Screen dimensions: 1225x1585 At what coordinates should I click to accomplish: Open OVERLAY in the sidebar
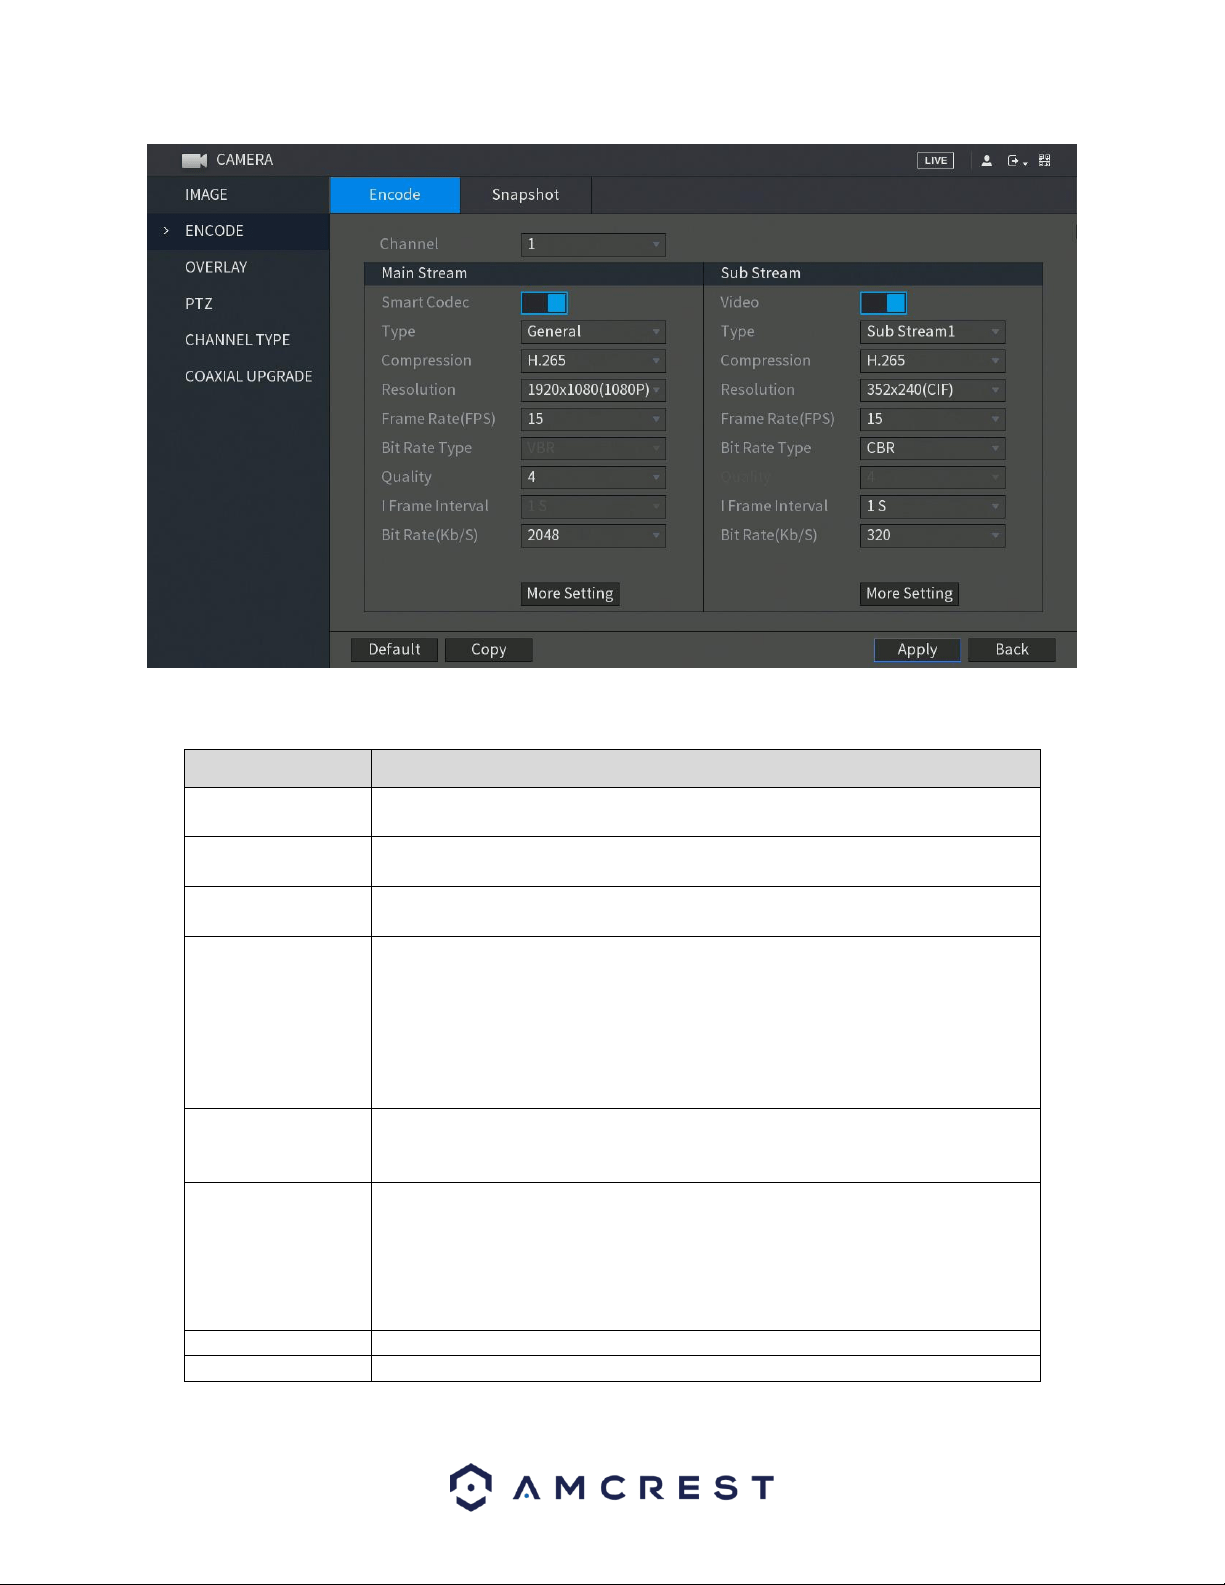click(216, 267)
